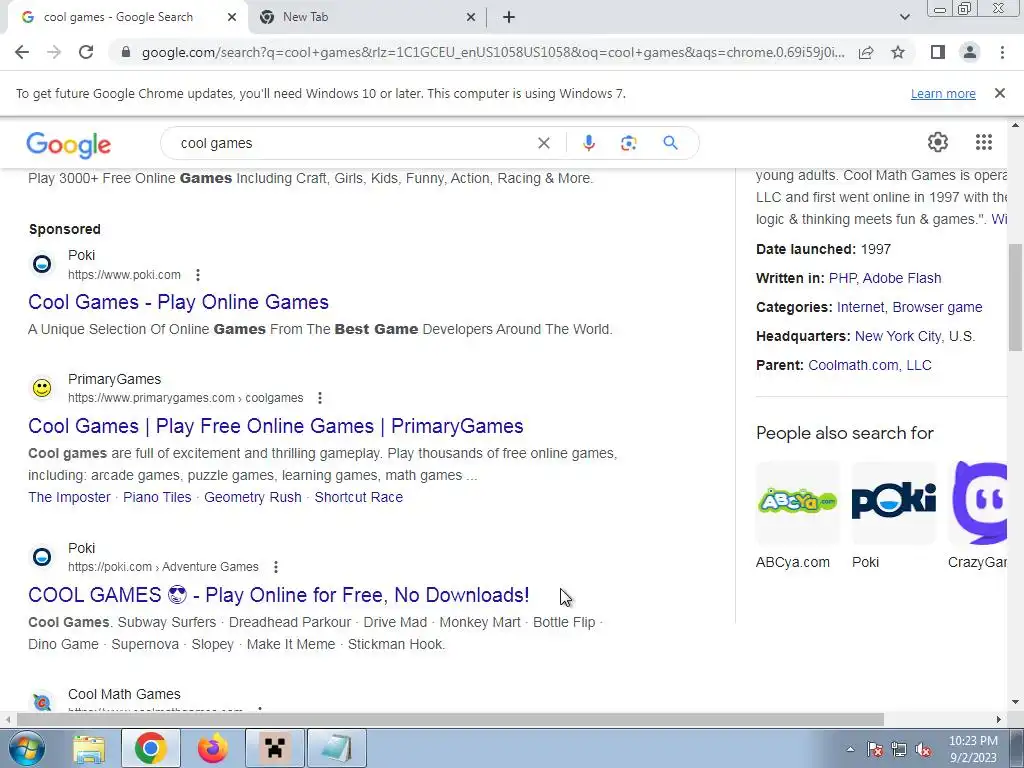Open a new tab with plus button
Viewport: 1024px width, 768px height.
(x=509, y=17)
